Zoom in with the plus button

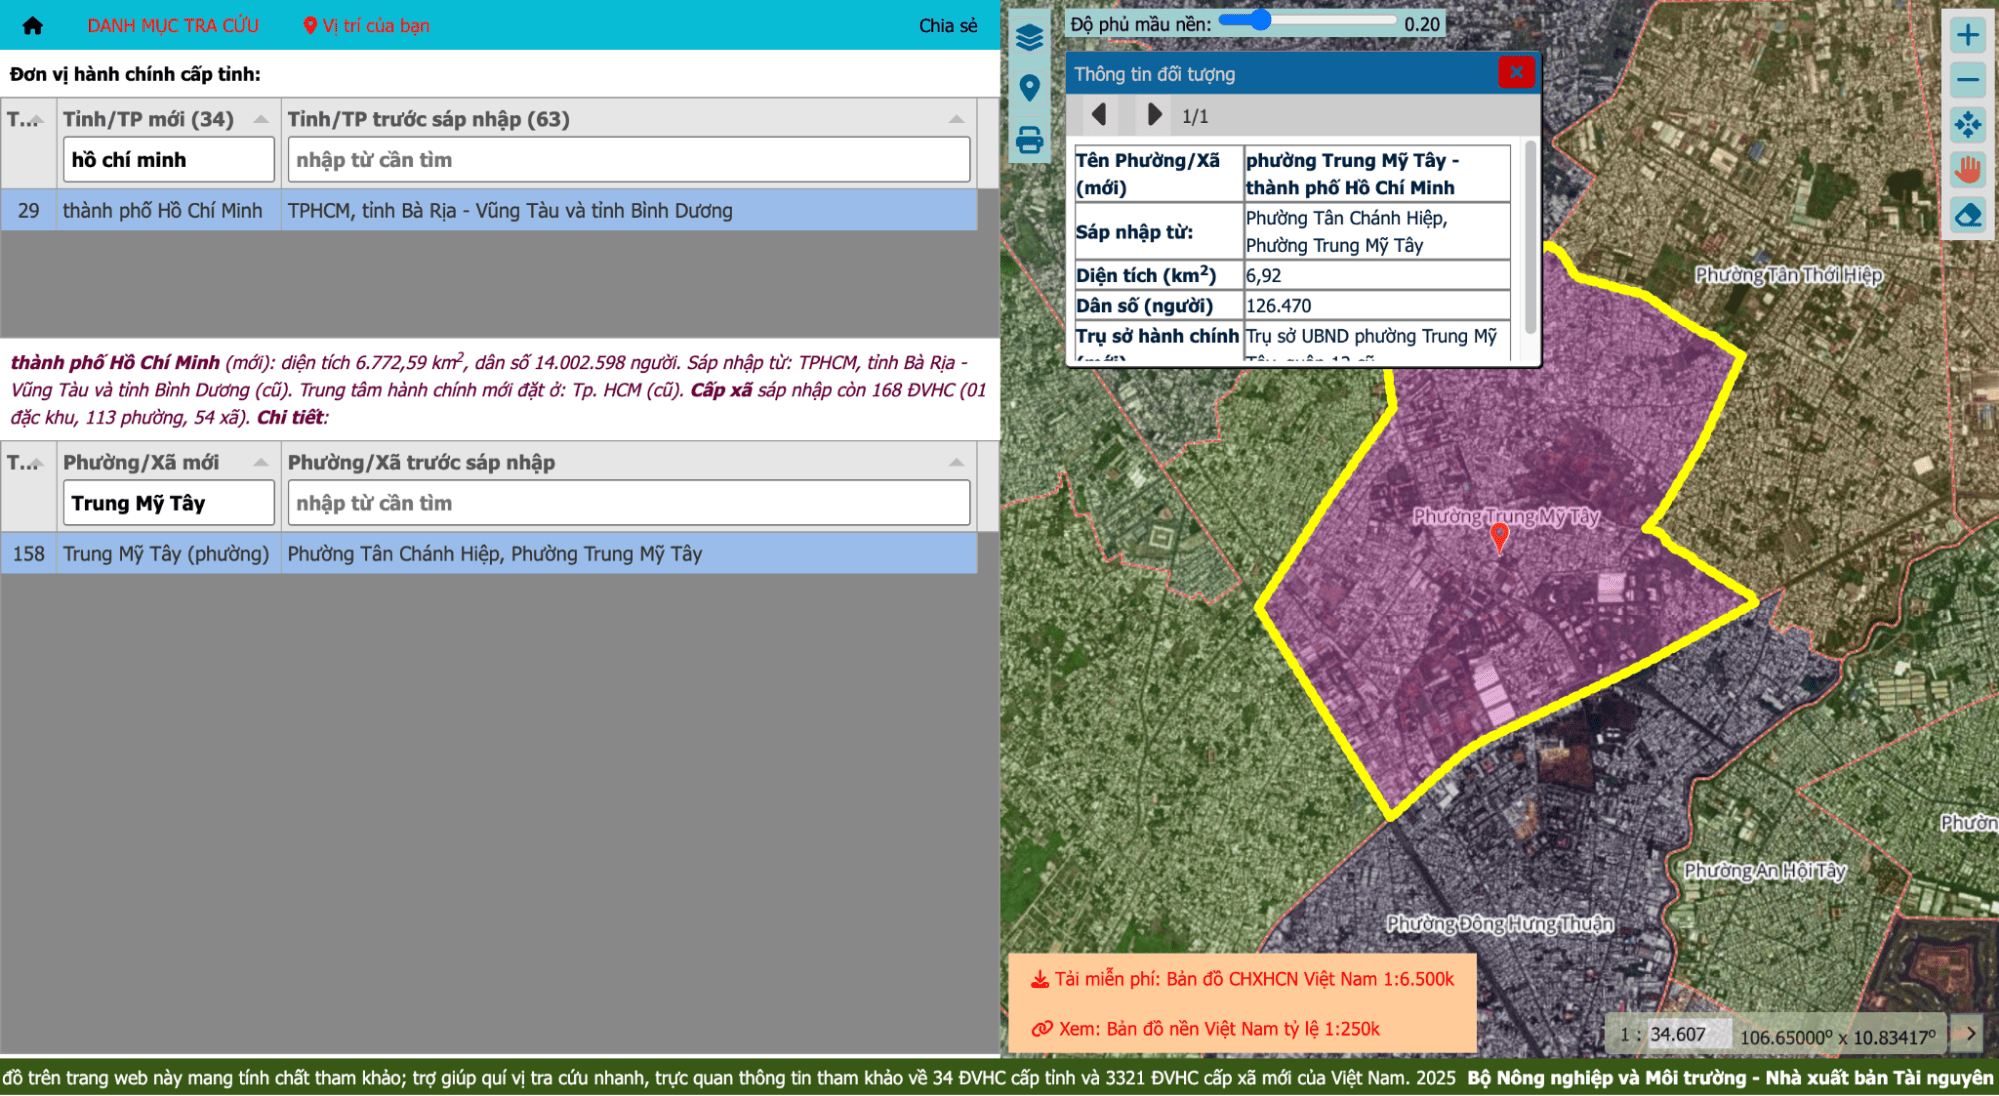tap(1967, 35)
